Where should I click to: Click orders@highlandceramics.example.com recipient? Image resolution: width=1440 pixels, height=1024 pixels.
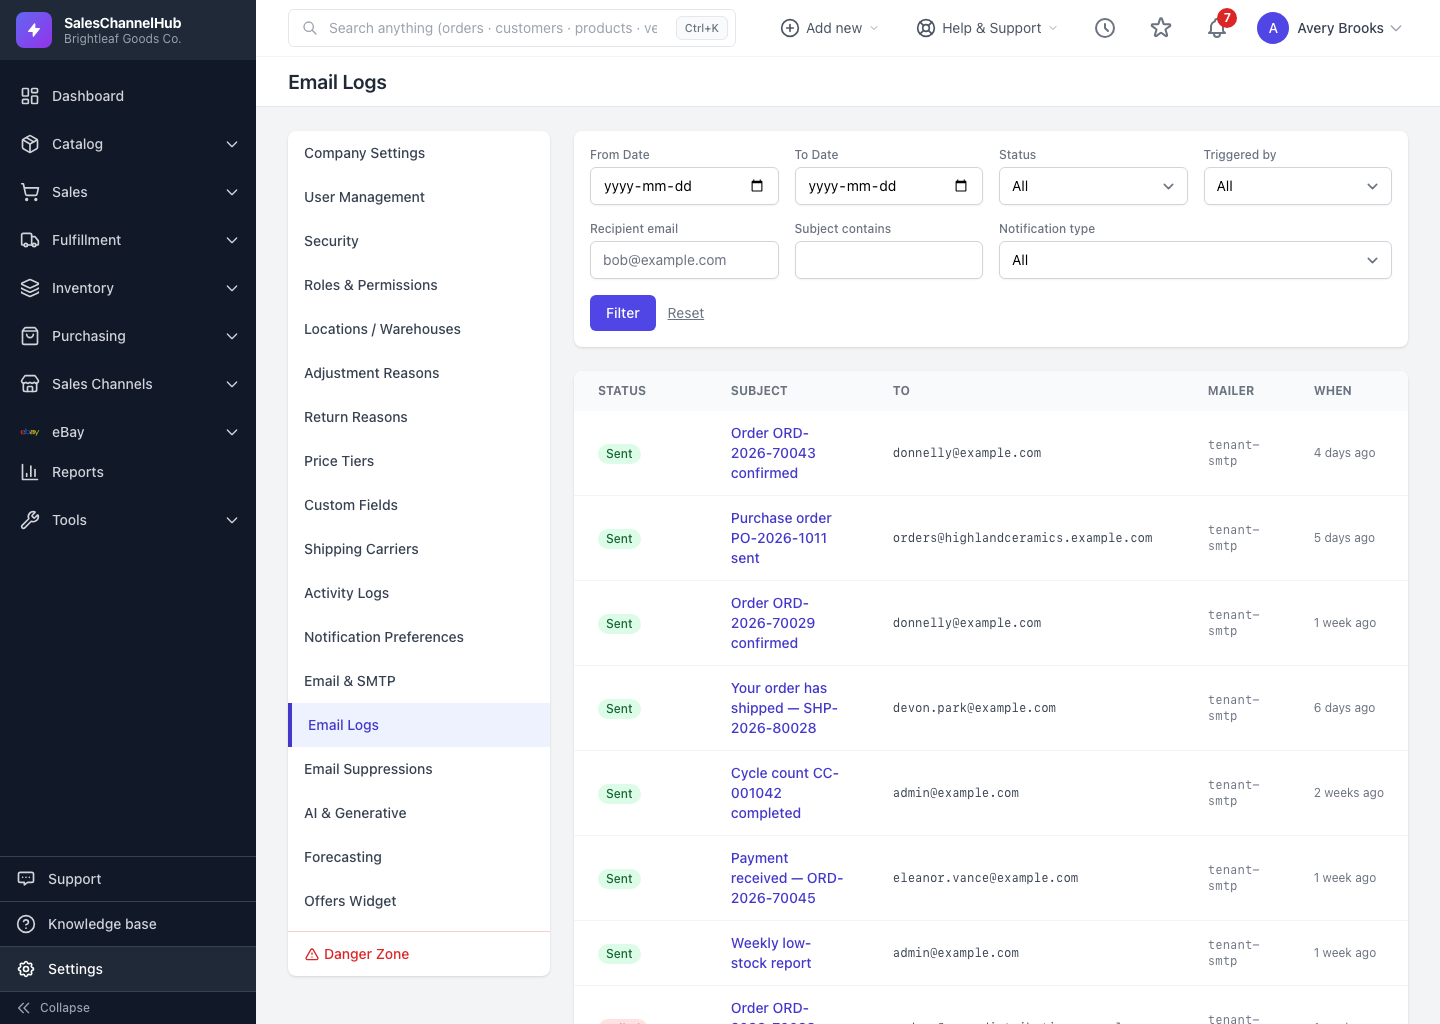point(1022,538)
